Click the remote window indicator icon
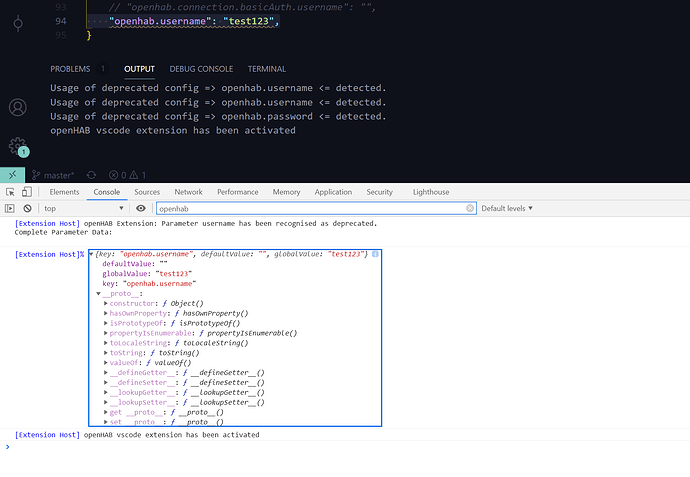690x477 pixels. 11,175
